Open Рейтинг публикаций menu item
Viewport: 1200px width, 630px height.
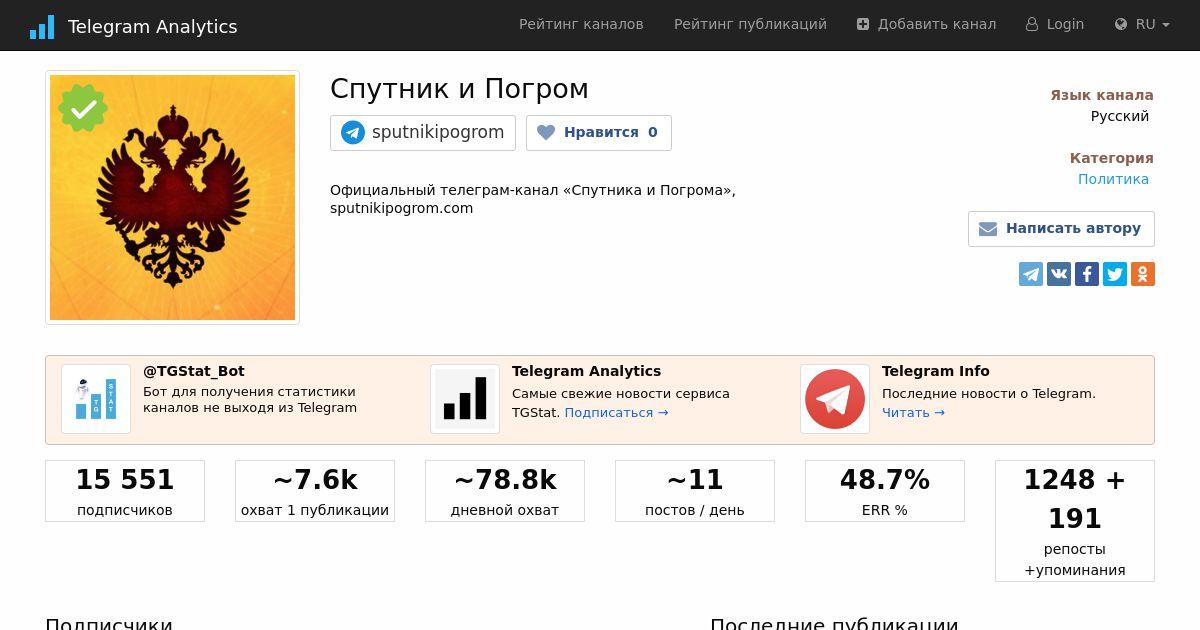750,24
